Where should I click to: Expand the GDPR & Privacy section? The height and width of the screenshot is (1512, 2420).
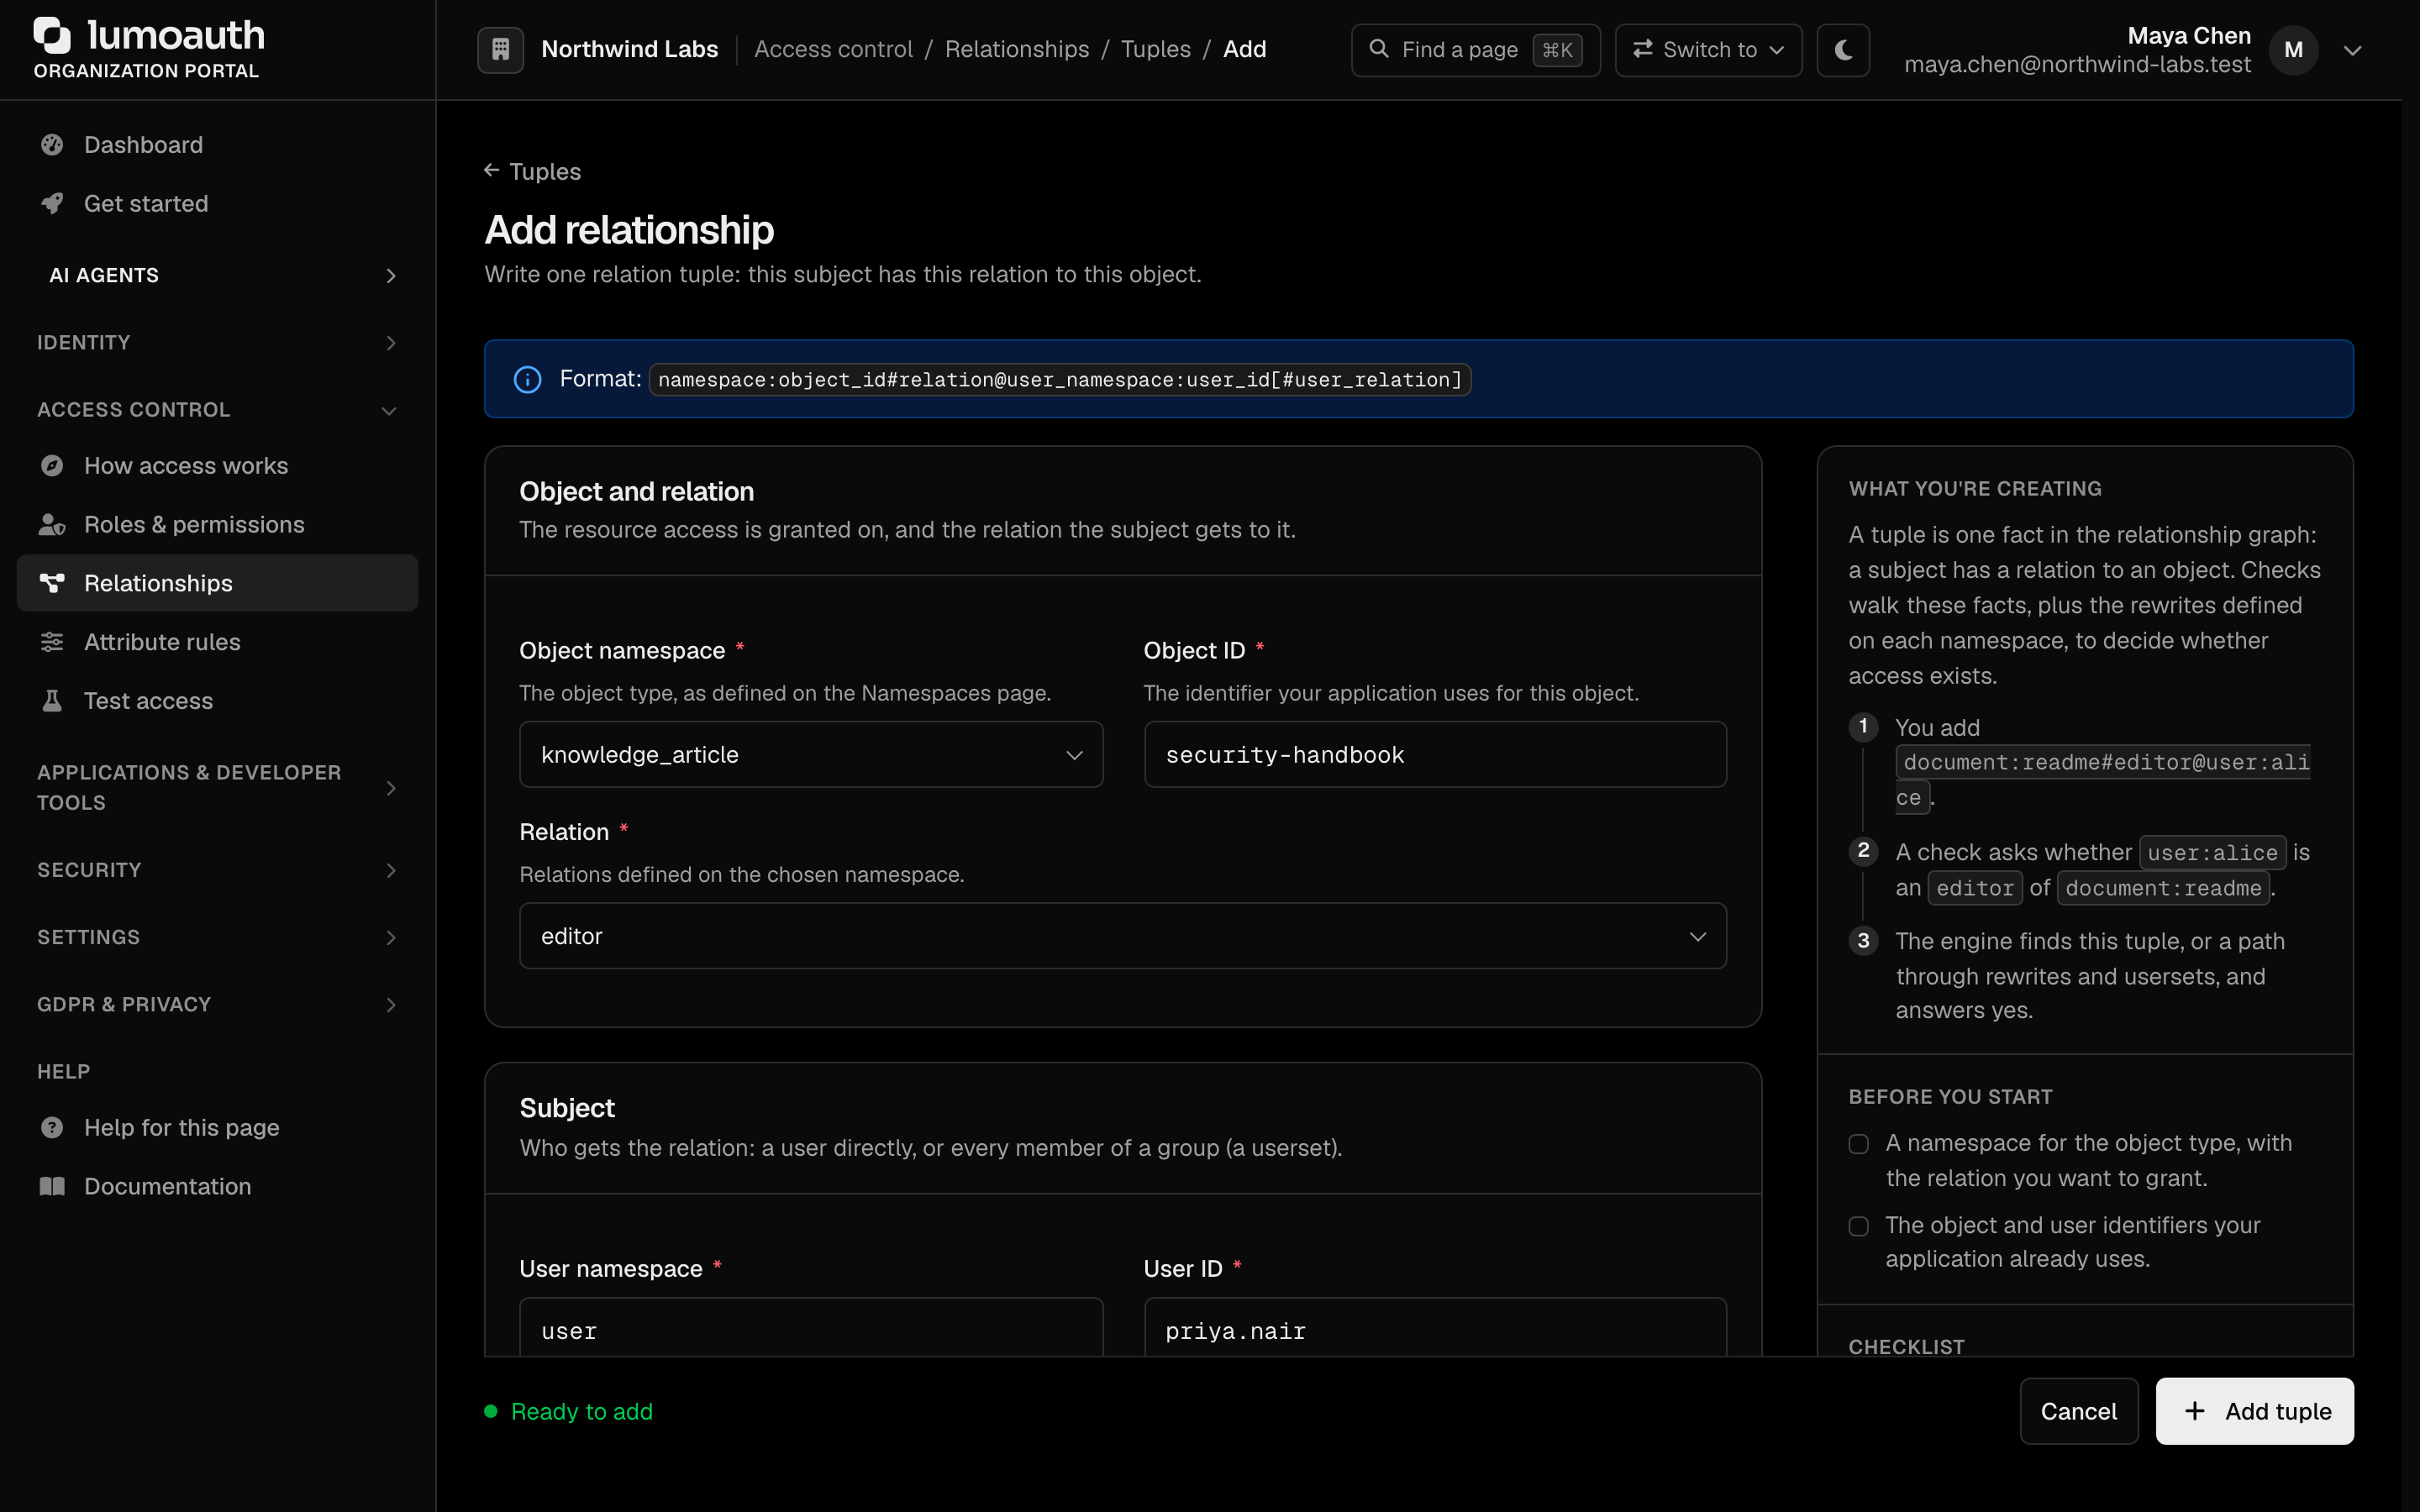[218, 1004]
